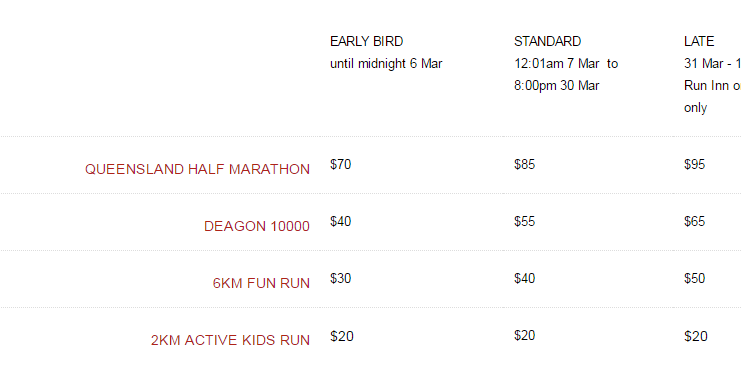Select the $95 half marathon late price

tap(694, 164)
